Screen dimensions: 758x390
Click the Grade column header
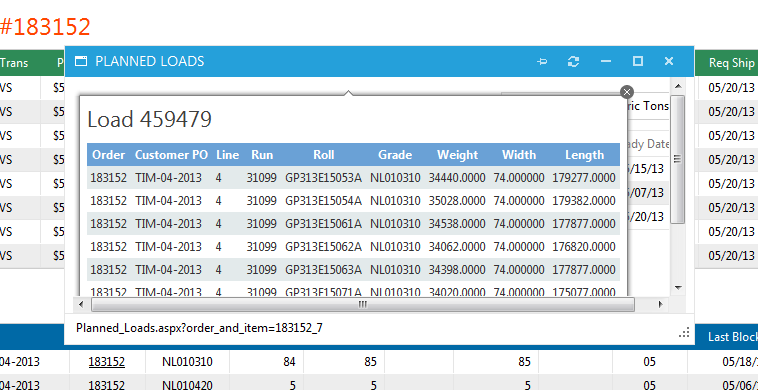pos(395,155)
